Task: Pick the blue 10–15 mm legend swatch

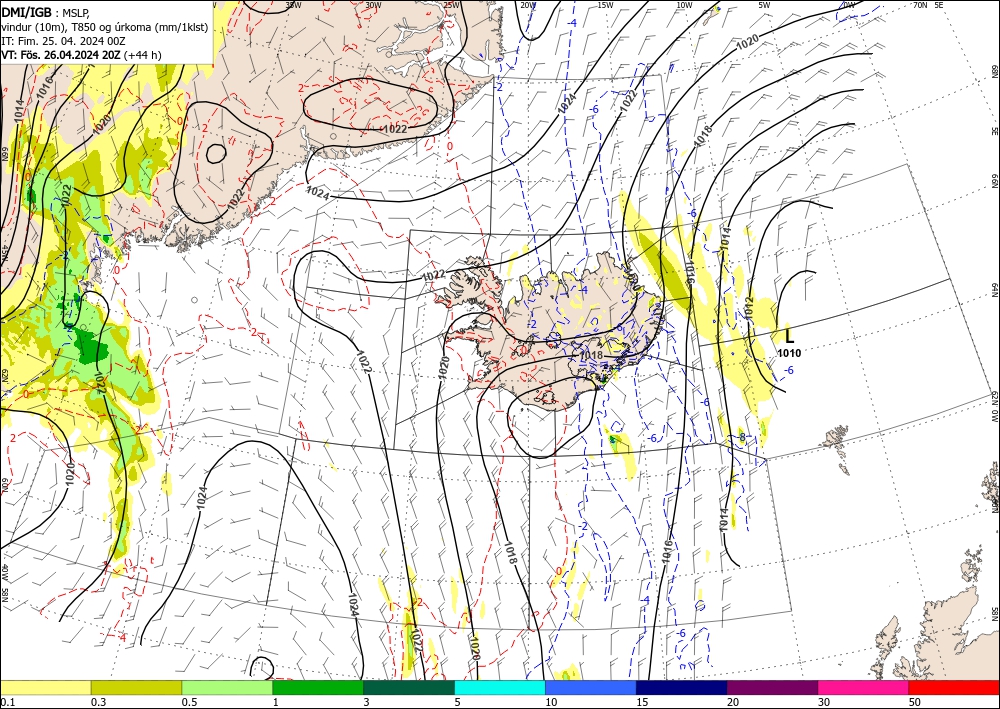Action: click(x=591, y=687)
